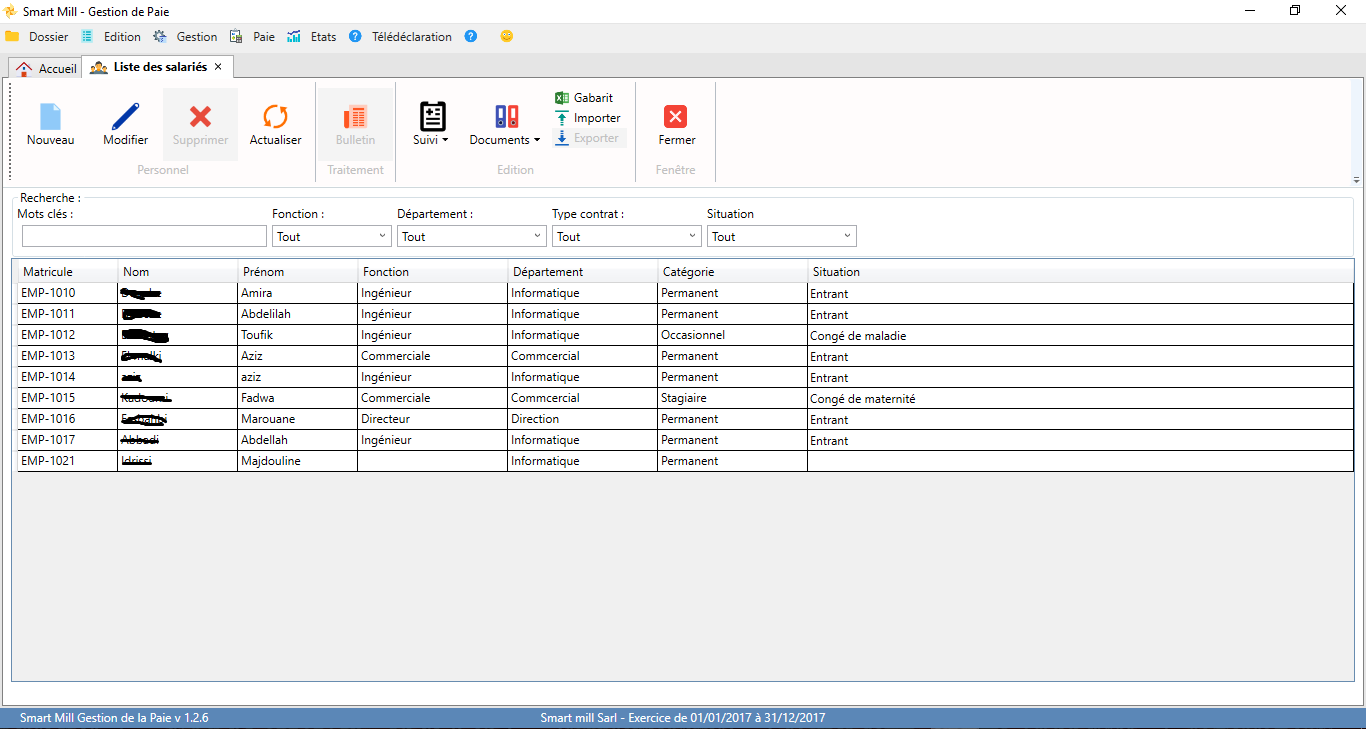Select row EMP-1015
This screenshot has height=729, width=1366.
(685, 398)
